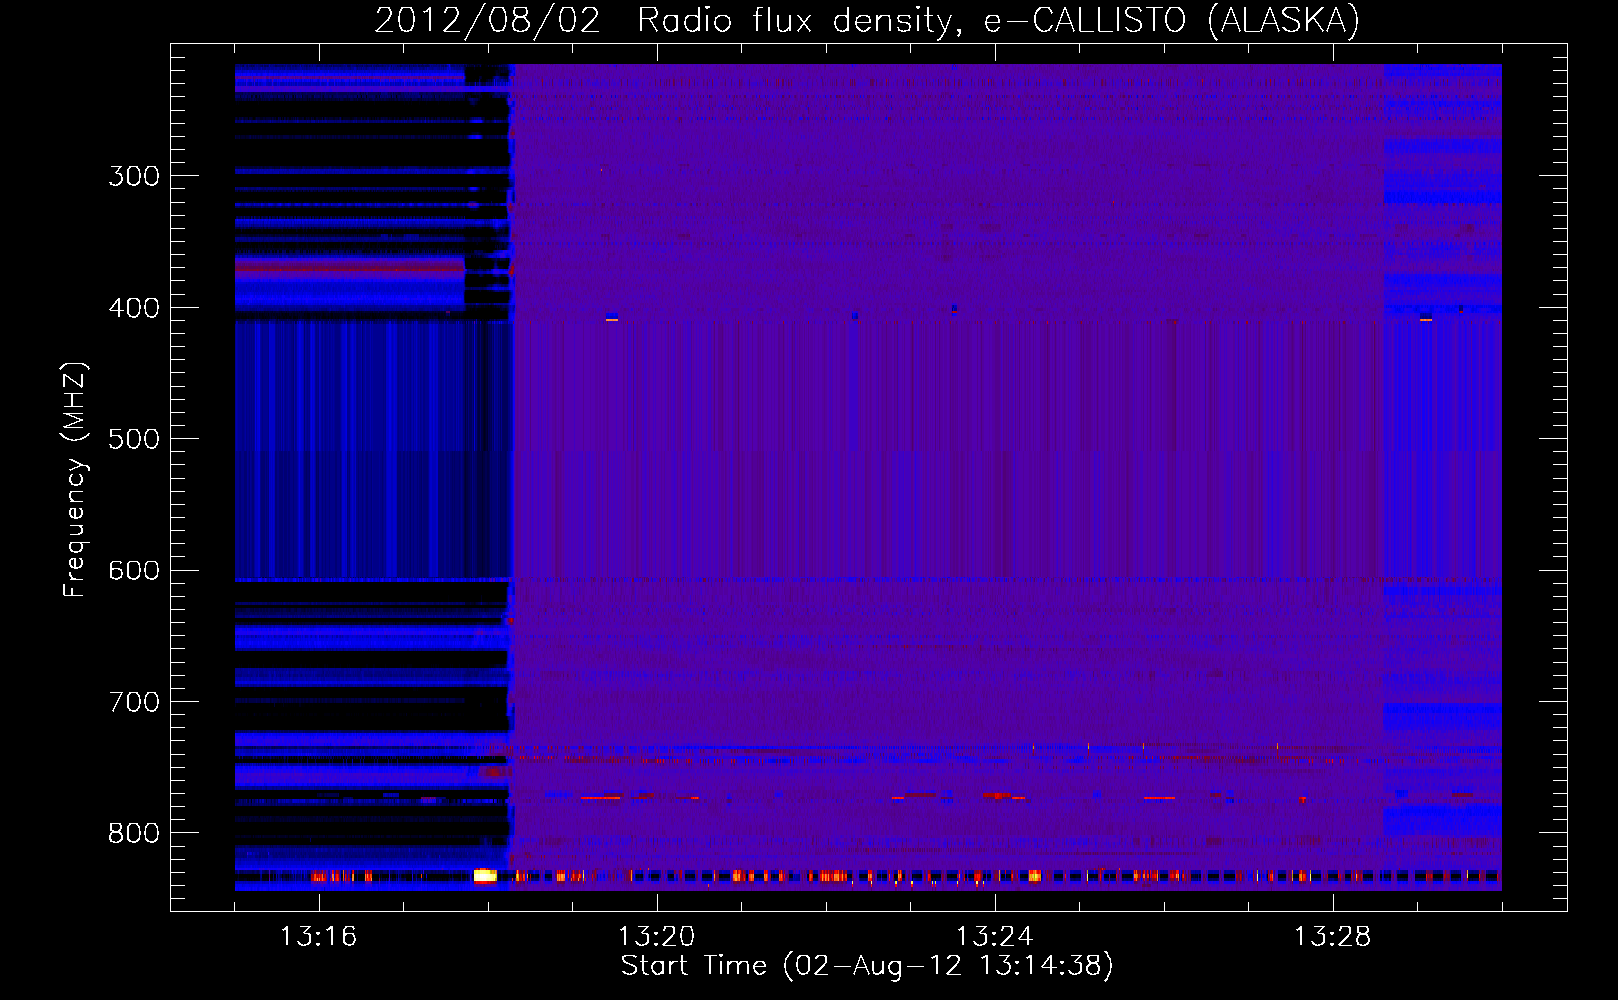Click the 13:28 time tick label
Viewport: 1618px width, 1000px height.
(1332, 937)
